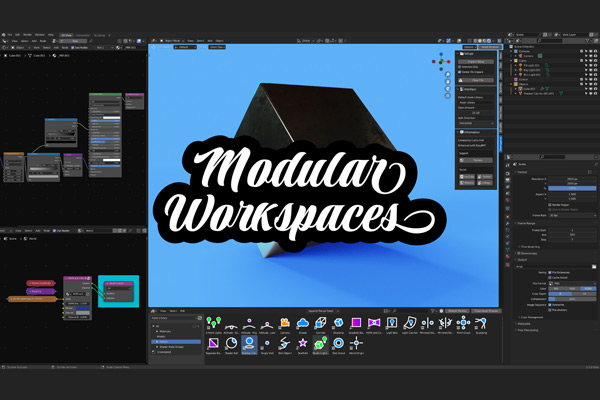Open the Render menu

tap(28, 35)
